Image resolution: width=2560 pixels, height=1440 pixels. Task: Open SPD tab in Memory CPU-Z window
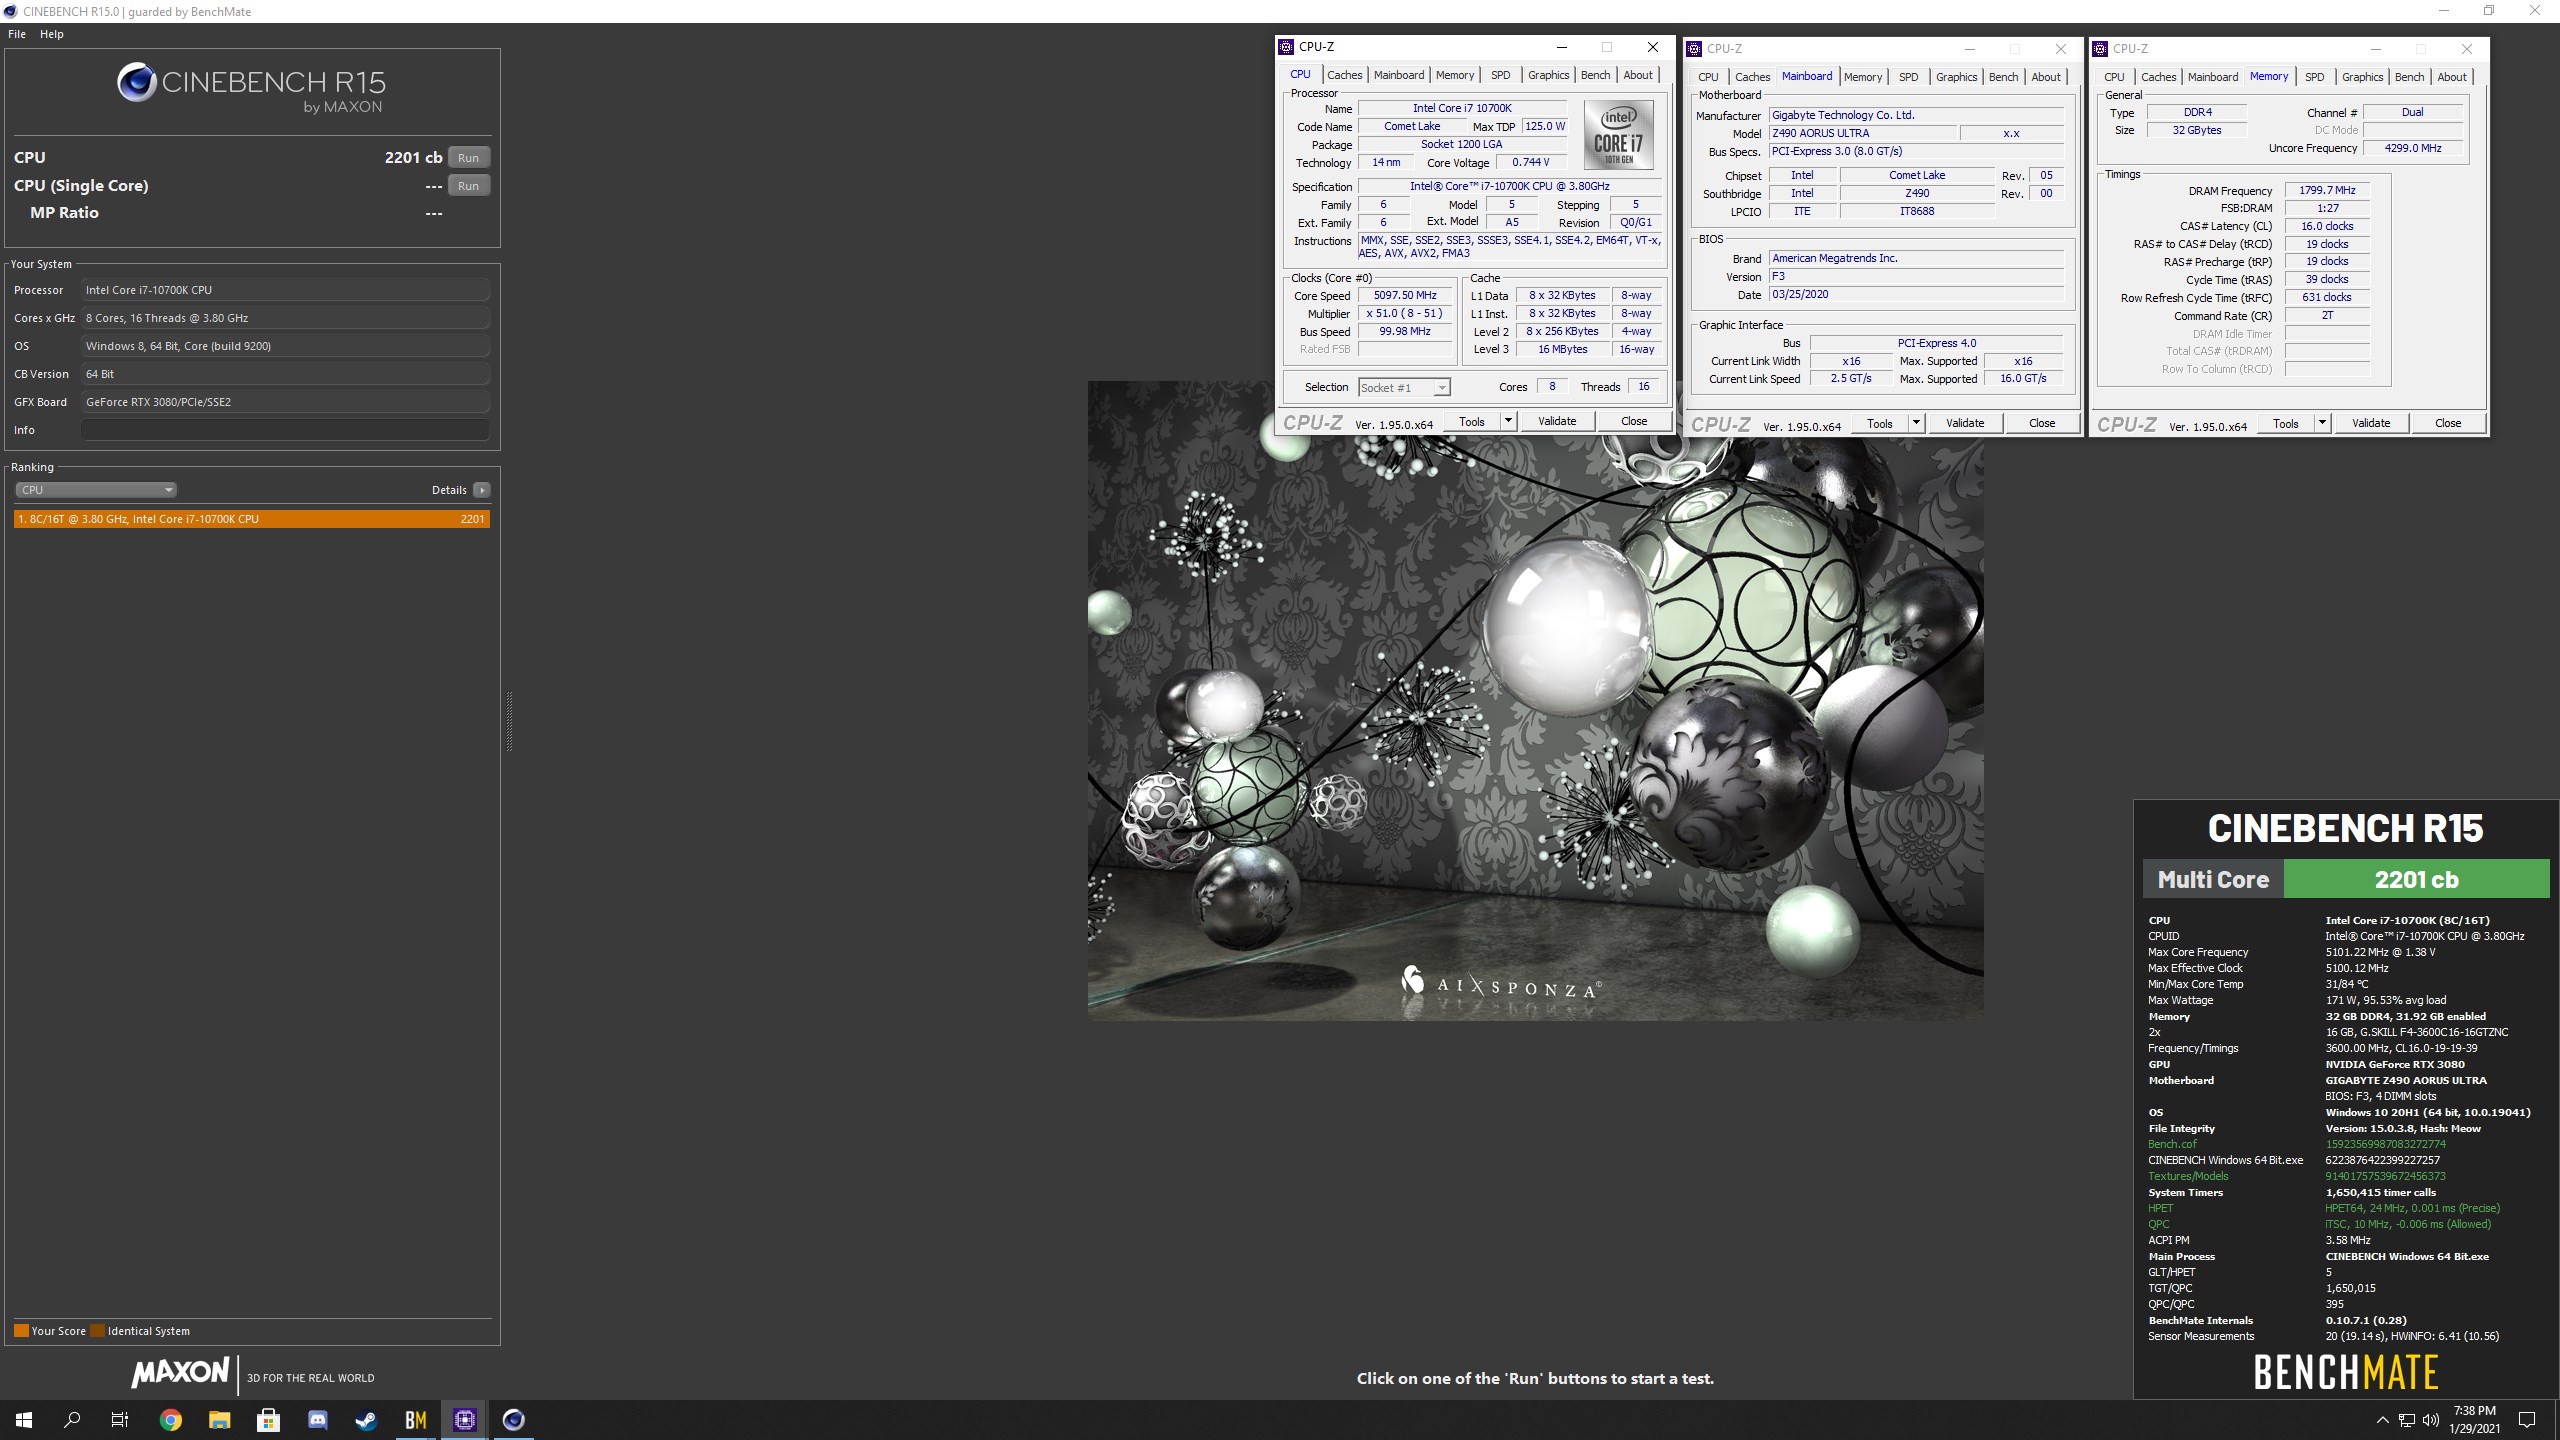coord(2314,77)
